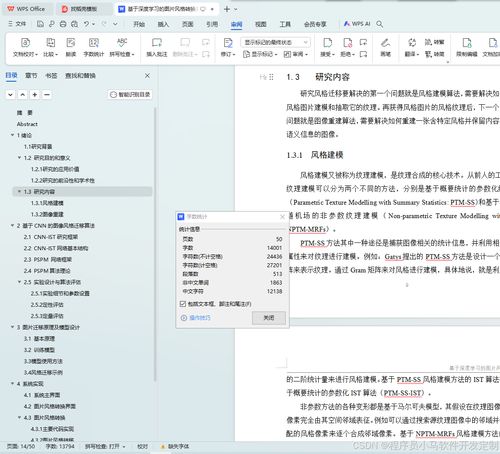Viewport: 500px width, 454px height.
Task: Go to 1.1研究背景 in outline
Action: (x=38, y=146)
